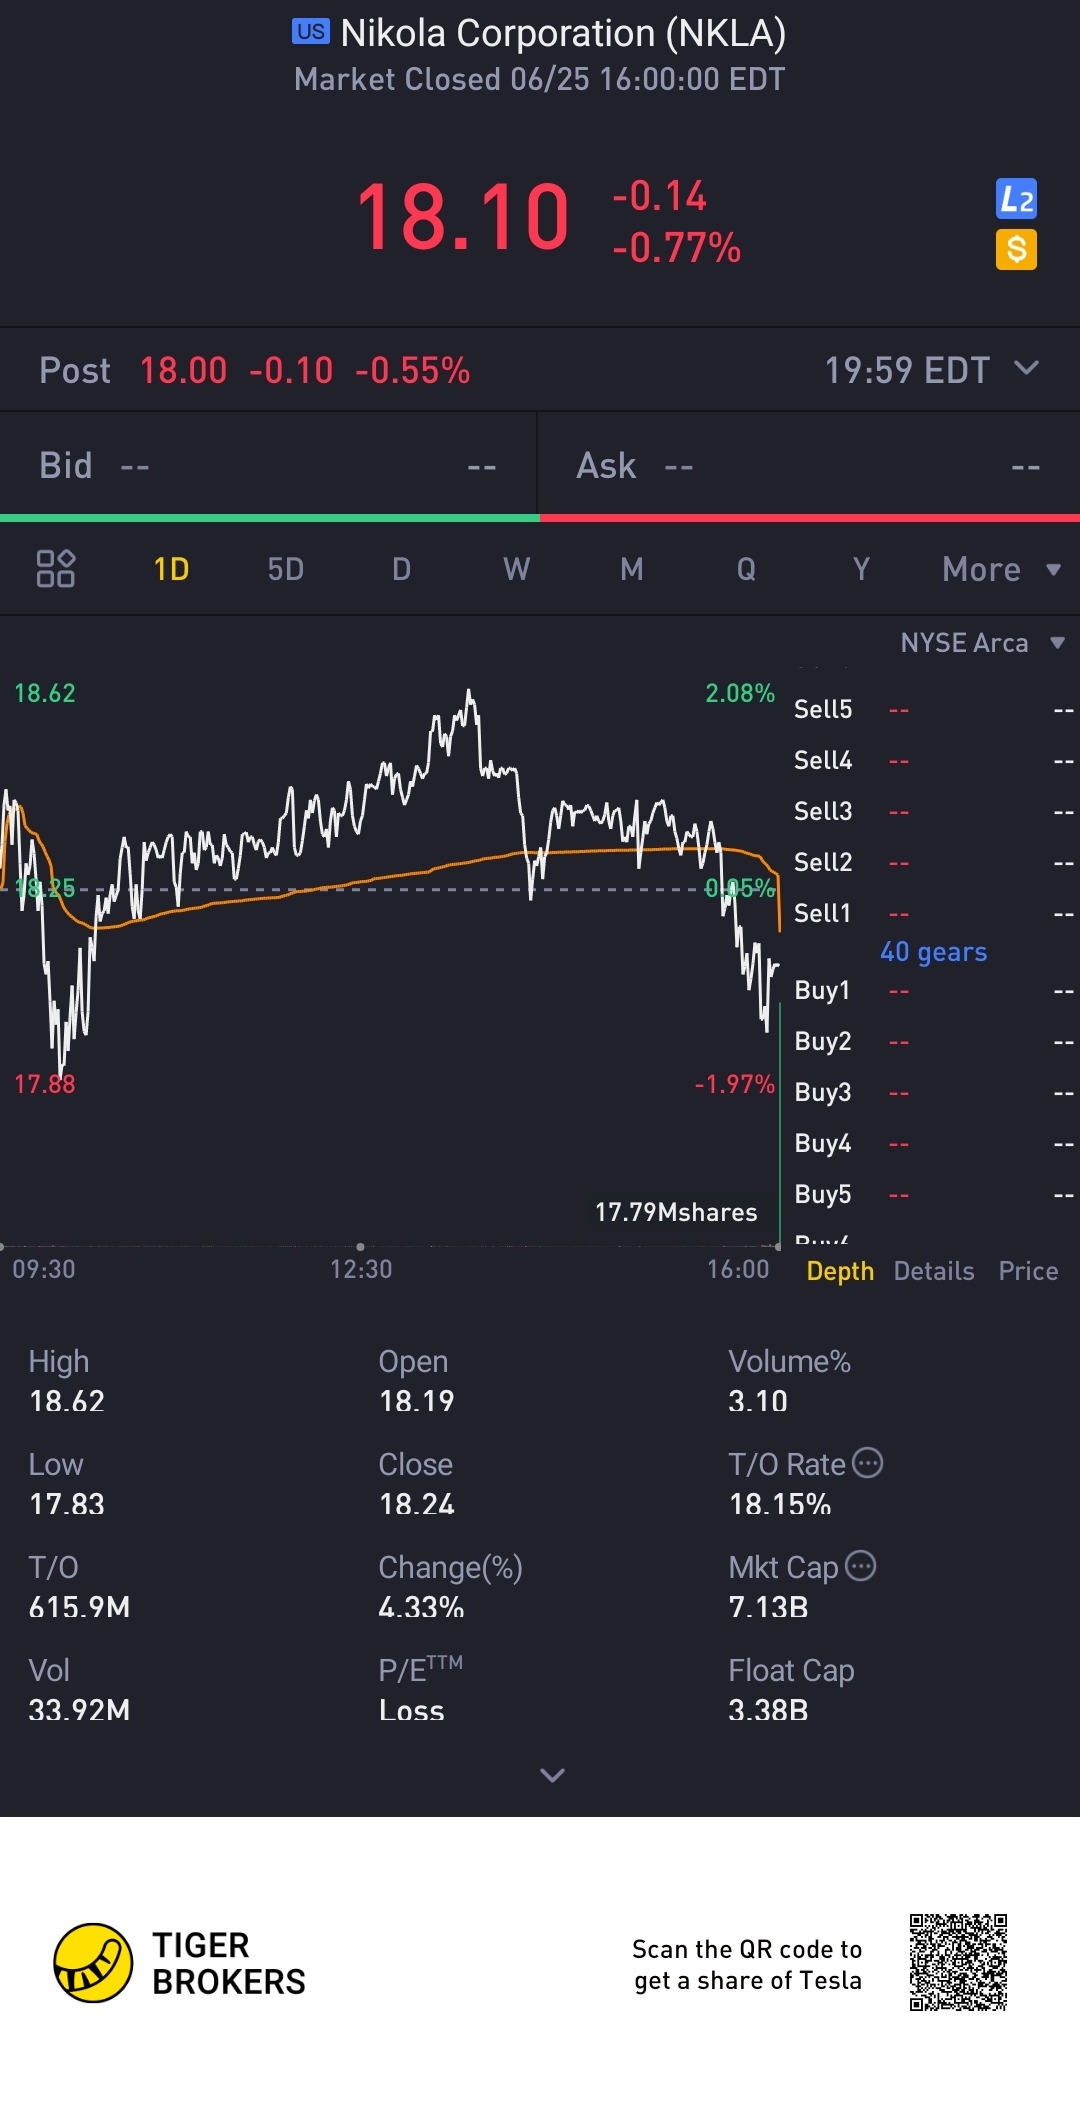The height and width of the screenshot is (2110, 1080).
Task: Open Mkt Cap info bubble icon
Action: (x=860, y=1565)
